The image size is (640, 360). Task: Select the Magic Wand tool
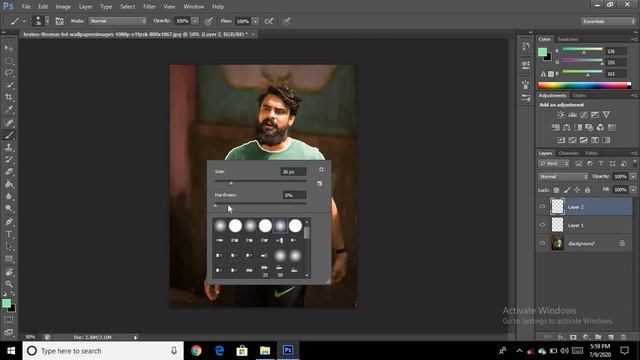coord(9,85)
